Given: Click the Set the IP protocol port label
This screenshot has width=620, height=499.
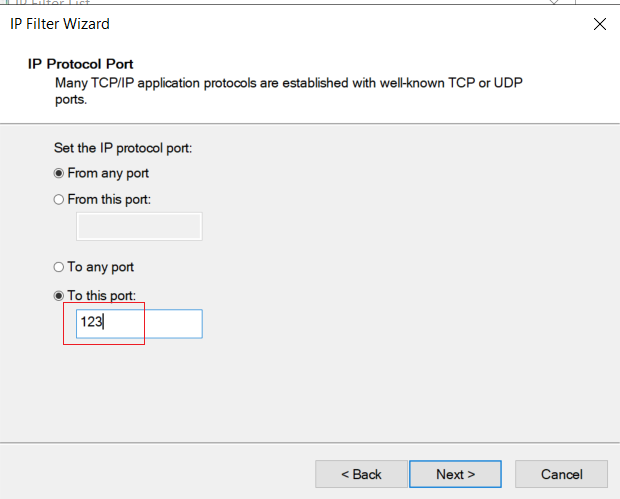Looking at the screenshot, I should [123, 148].
